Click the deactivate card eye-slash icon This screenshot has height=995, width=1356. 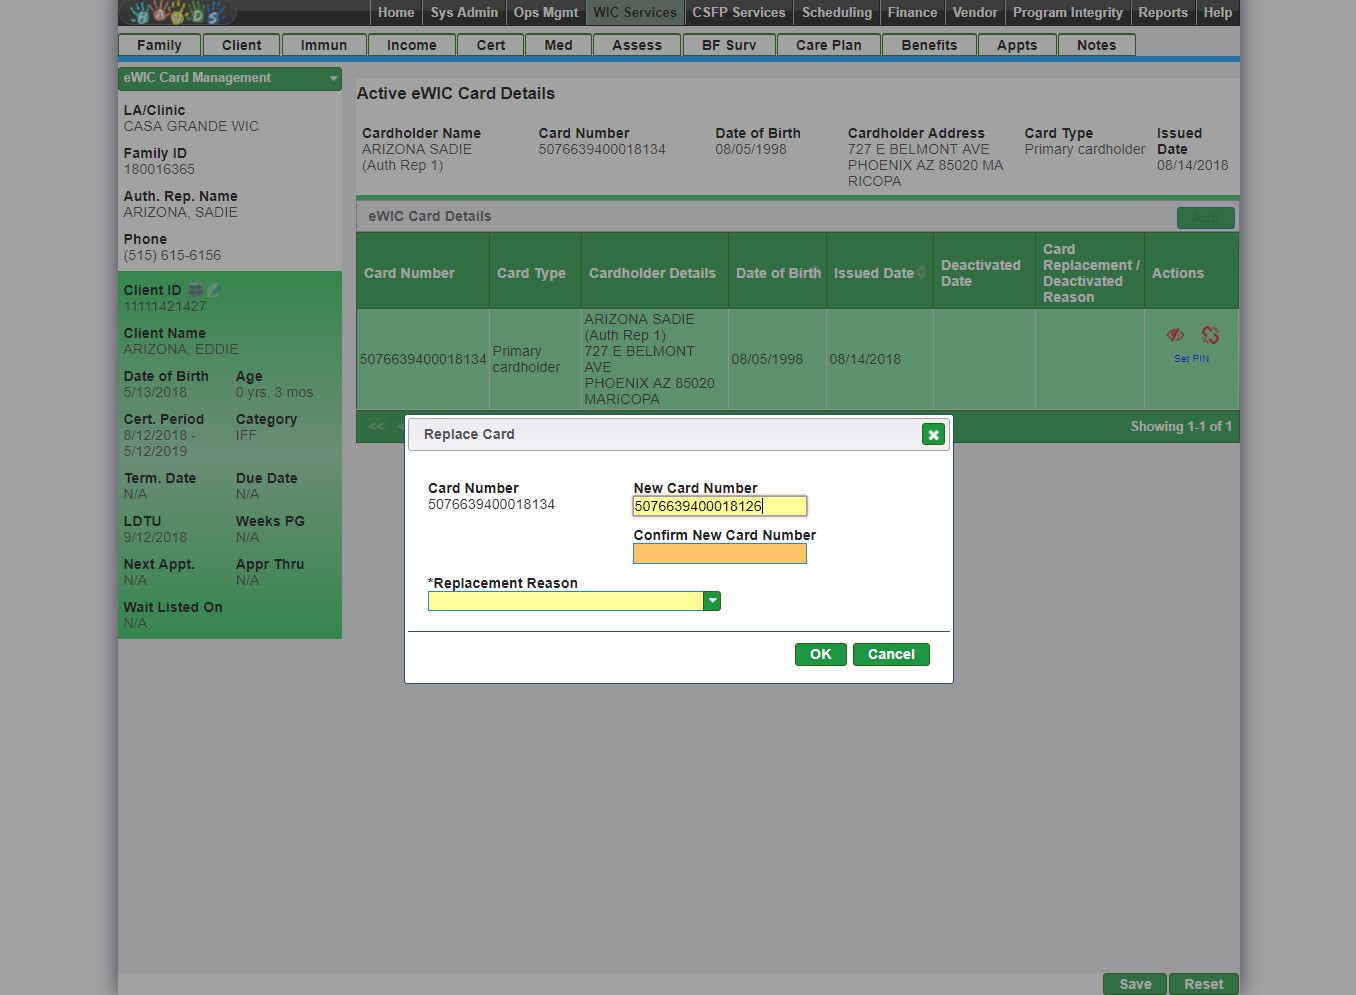pyautogui.click(x=1175, y=335)
